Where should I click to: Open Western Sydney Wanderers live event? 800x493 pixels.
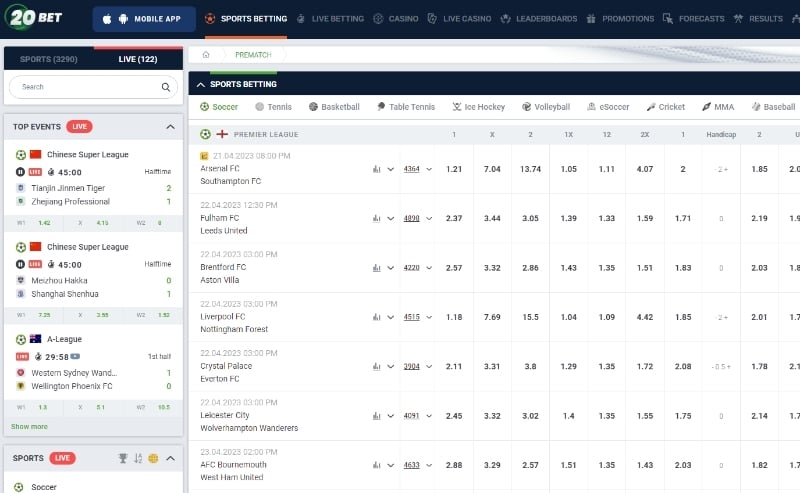74,373
